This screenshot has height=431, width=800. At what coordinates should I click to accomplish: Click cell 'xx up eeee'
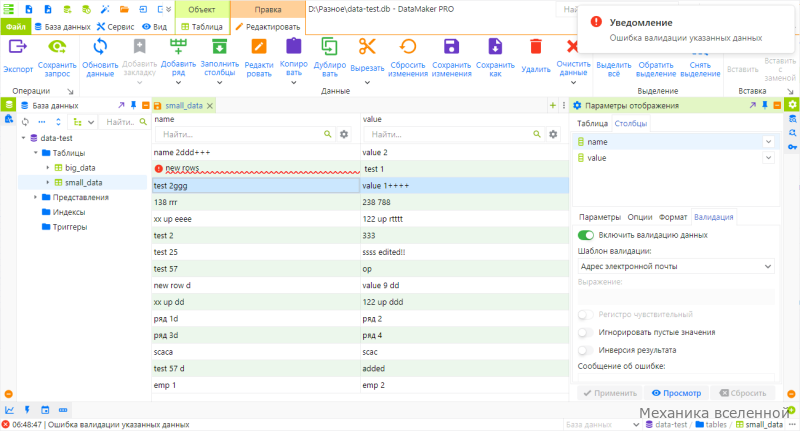tap(256, 219)
